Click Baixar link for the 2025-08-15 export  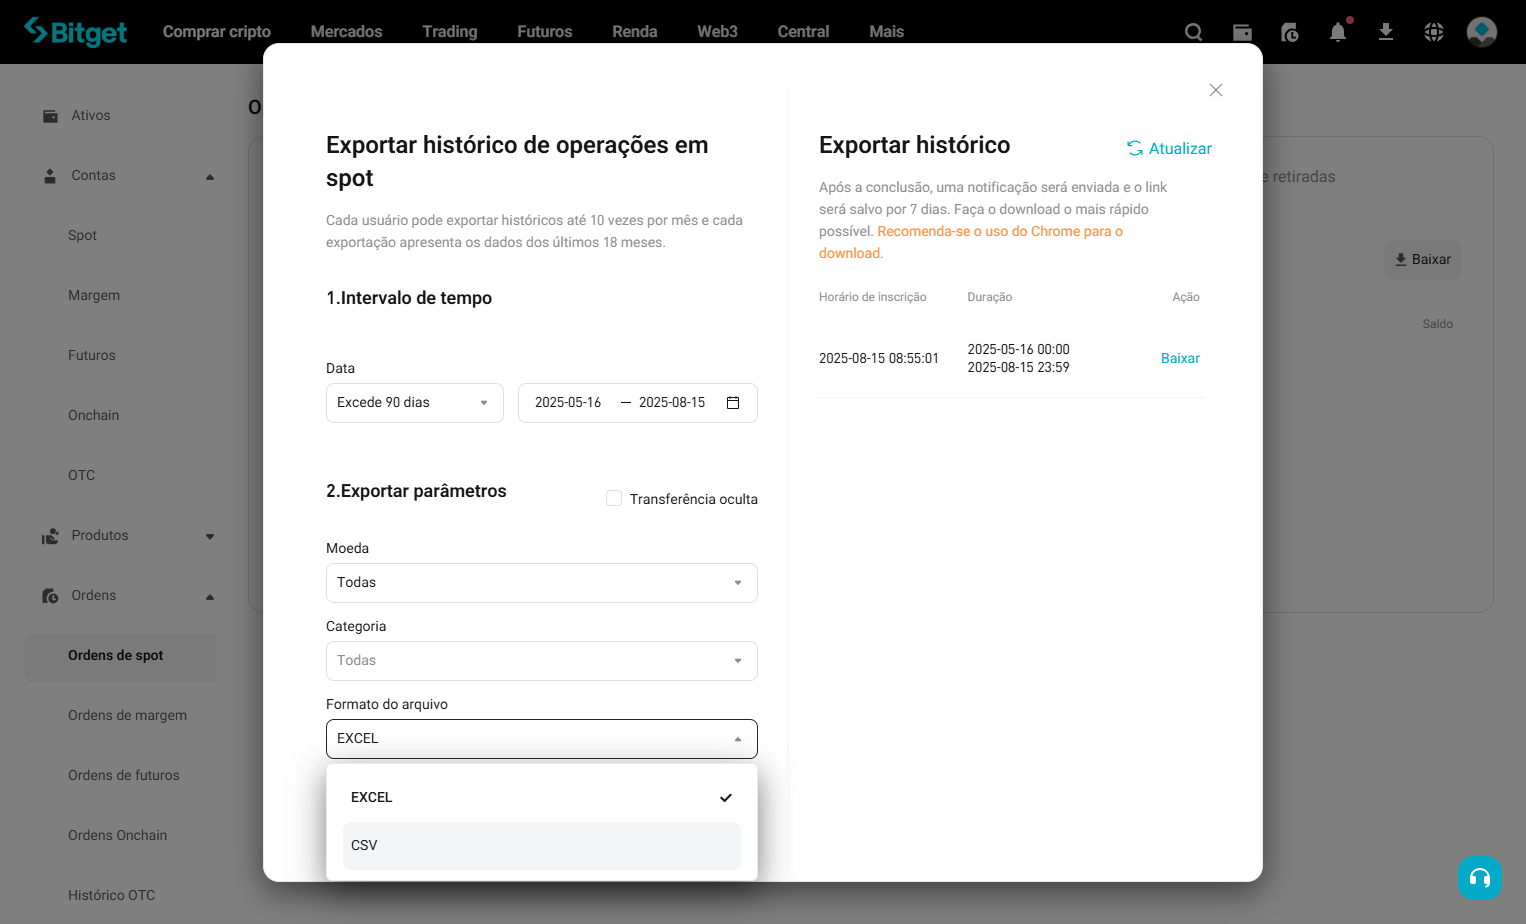(x=1180, y=358)
